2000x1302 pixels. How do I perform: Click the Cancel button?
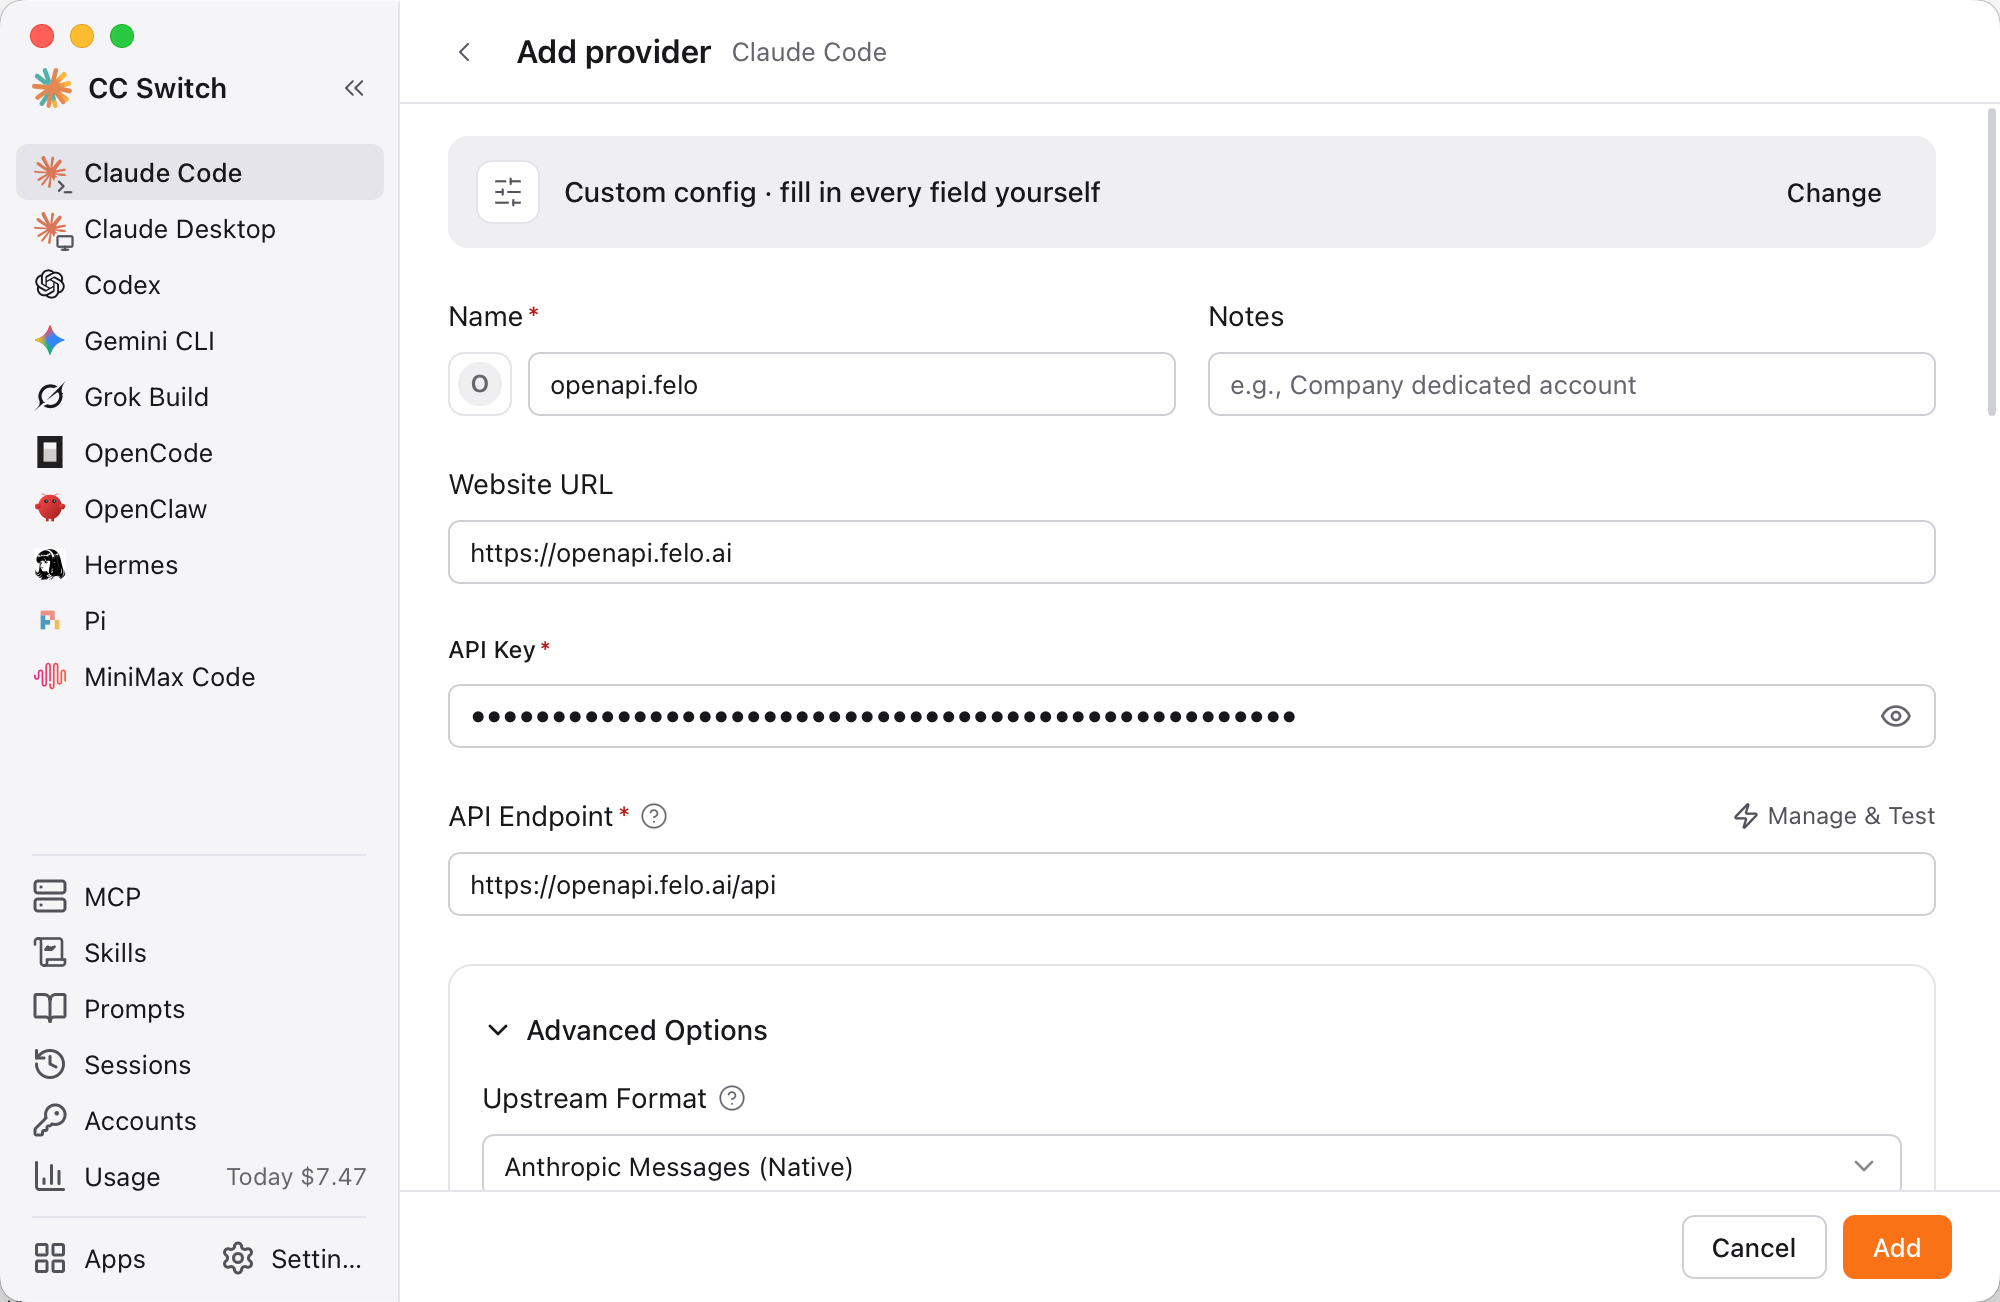pyautogui.click(x=1754, y=1247)
